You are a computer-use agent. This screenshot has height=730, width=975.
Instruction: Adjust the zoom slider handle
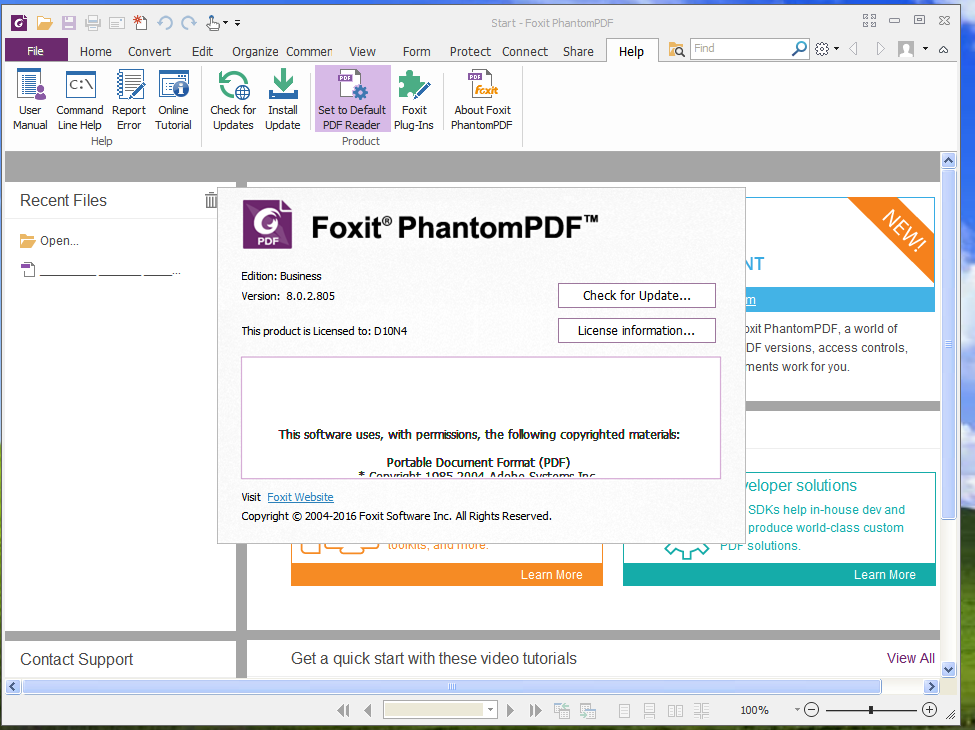[871, 709]
